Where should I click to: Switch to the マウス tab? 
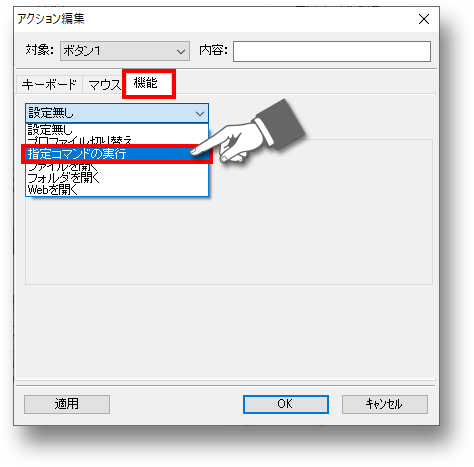(x=103, y=85)
